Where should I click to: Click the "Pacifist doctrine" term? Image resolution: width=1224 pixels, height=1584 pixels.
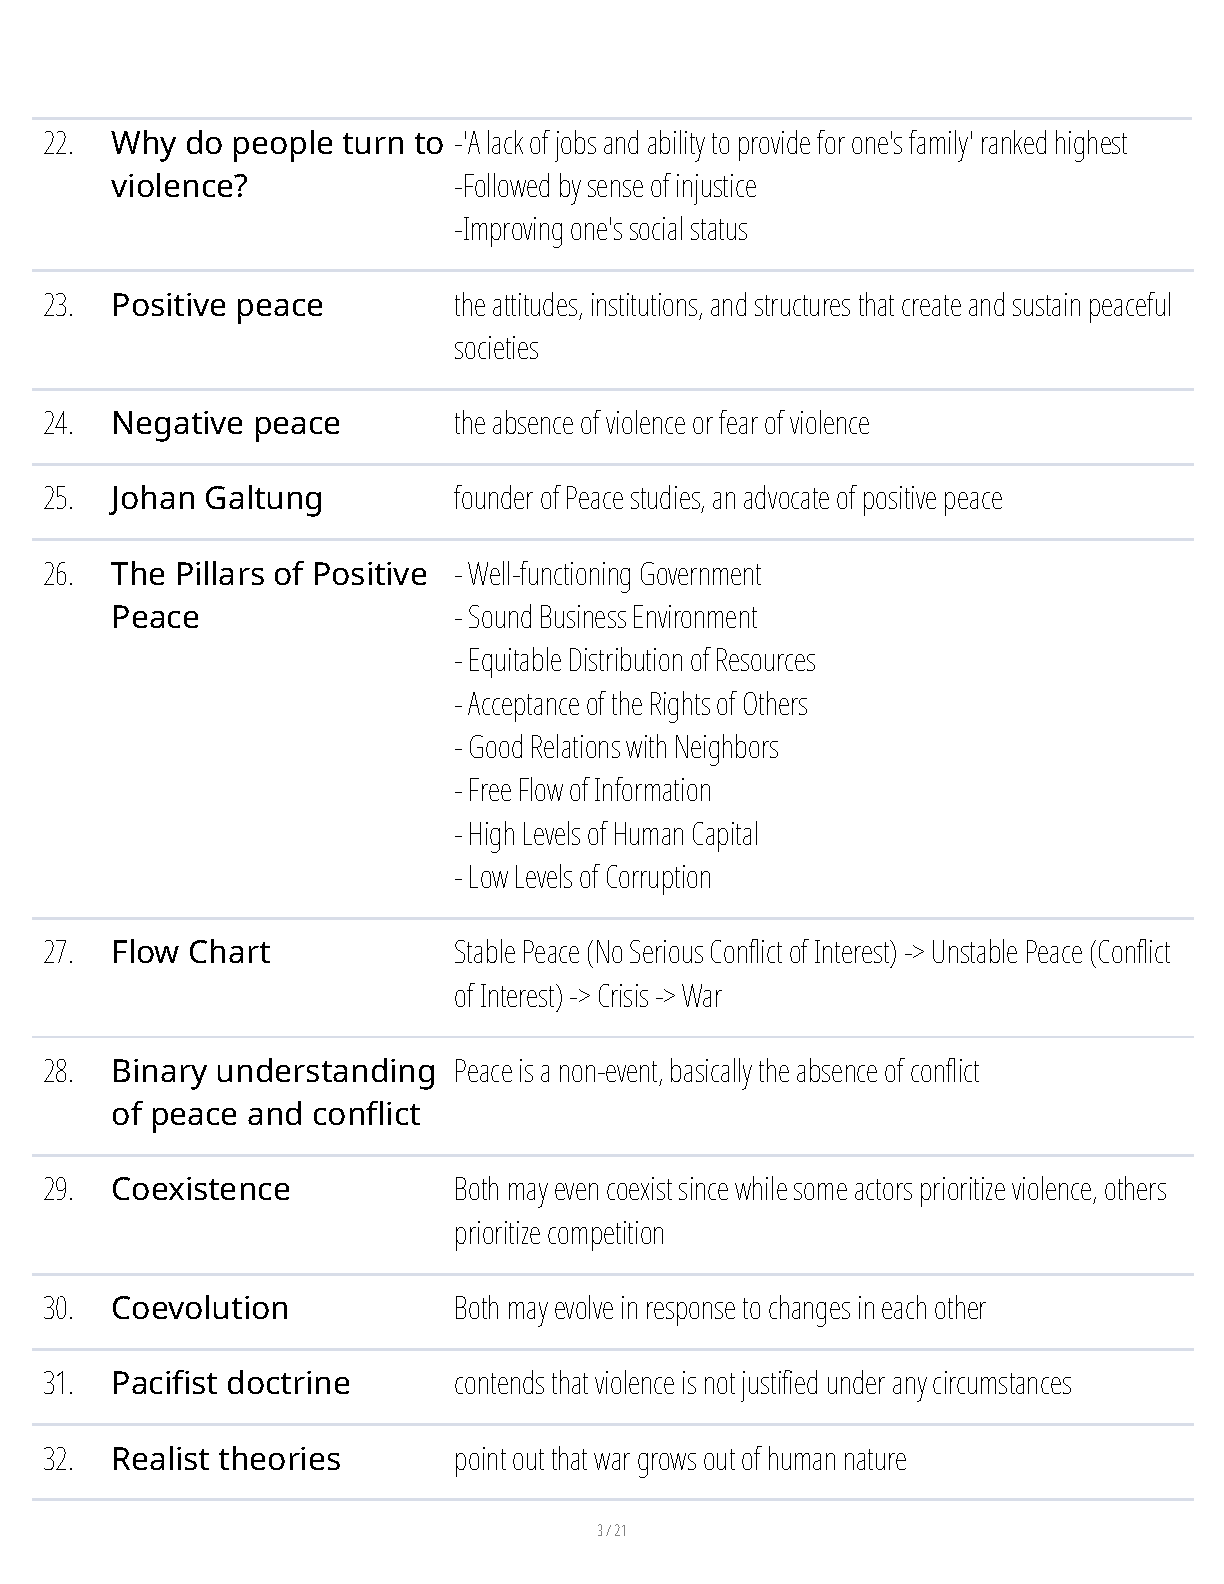(x=230, y=1383)
